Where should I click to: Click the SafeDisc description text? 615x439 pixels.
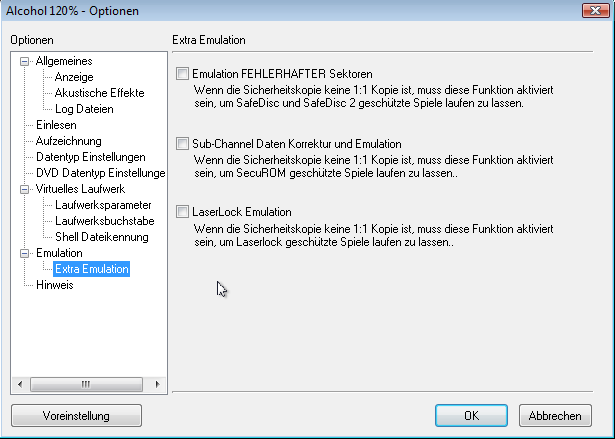pos(373,97)
